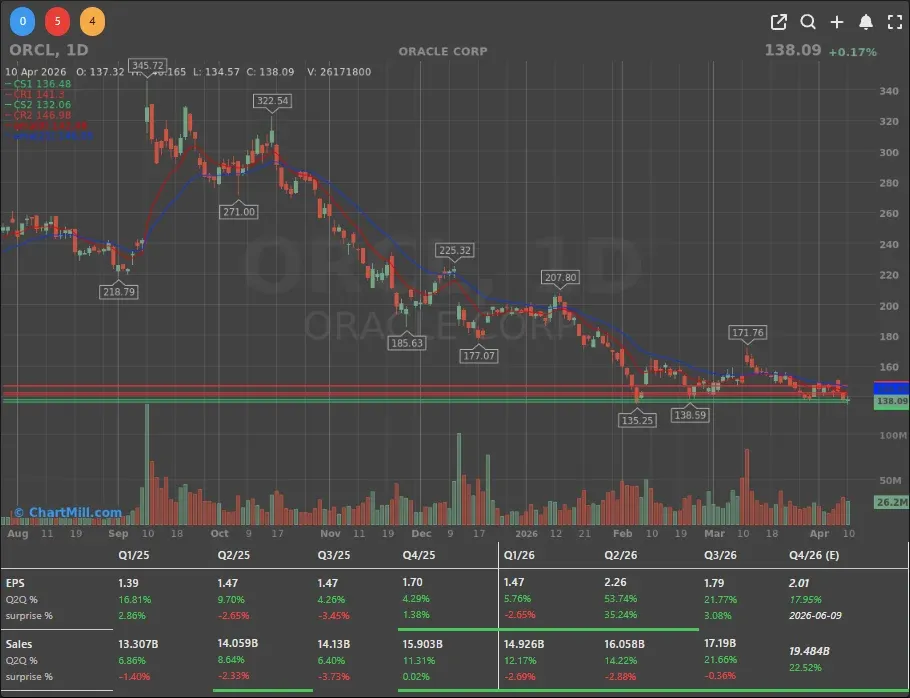Click Sales Q2Q value 22.52%
The image size is (910, 698).
point(805,667)
